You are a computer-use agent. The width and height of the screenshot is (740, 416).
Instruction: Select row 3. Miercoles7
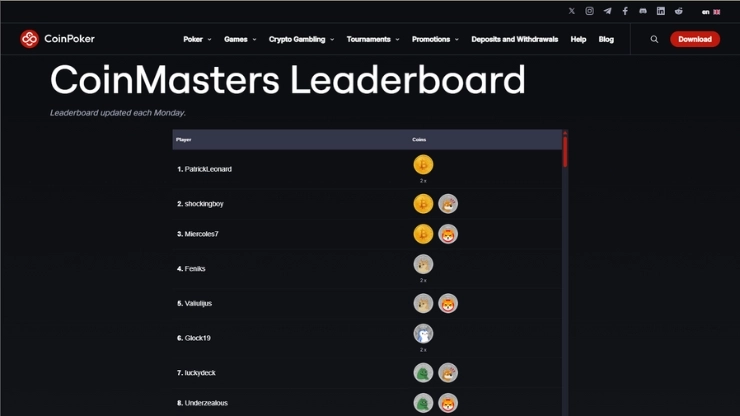click(x=367, y=234)
